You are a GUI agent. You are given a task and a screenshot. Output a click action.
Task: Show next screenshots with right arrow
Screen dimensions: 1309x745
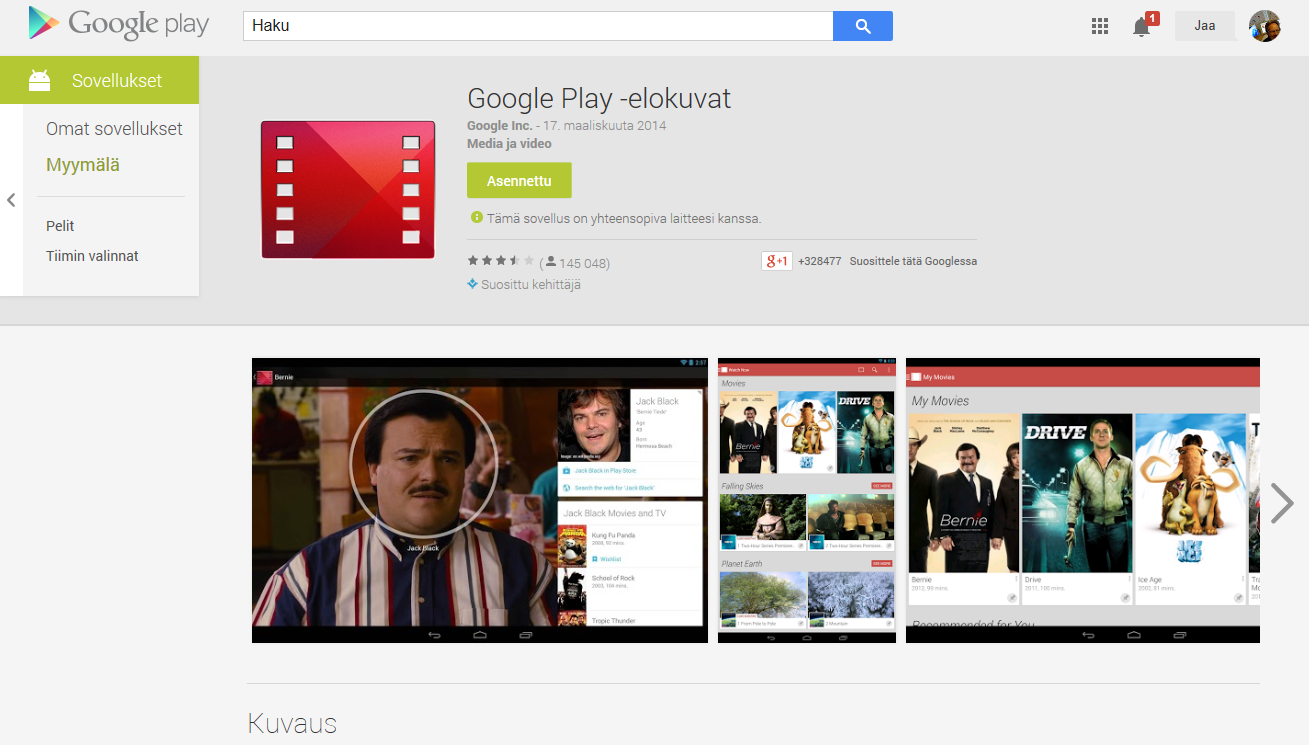(x=1282, y=503)
